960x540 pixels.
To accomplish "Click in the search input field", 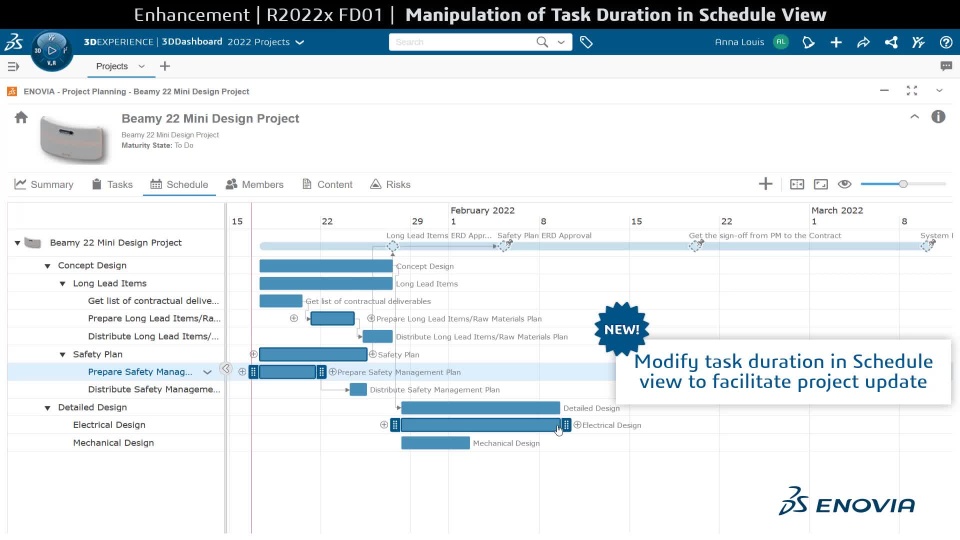I will tap(463, 42).
